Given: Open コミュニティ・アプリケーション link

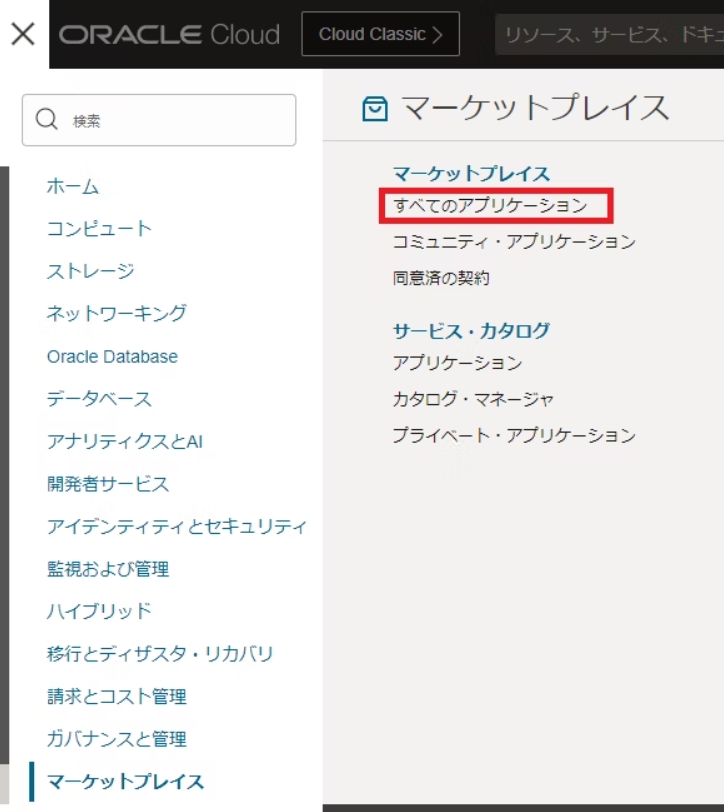Looking at the screenshot, I should coord(514,242).
